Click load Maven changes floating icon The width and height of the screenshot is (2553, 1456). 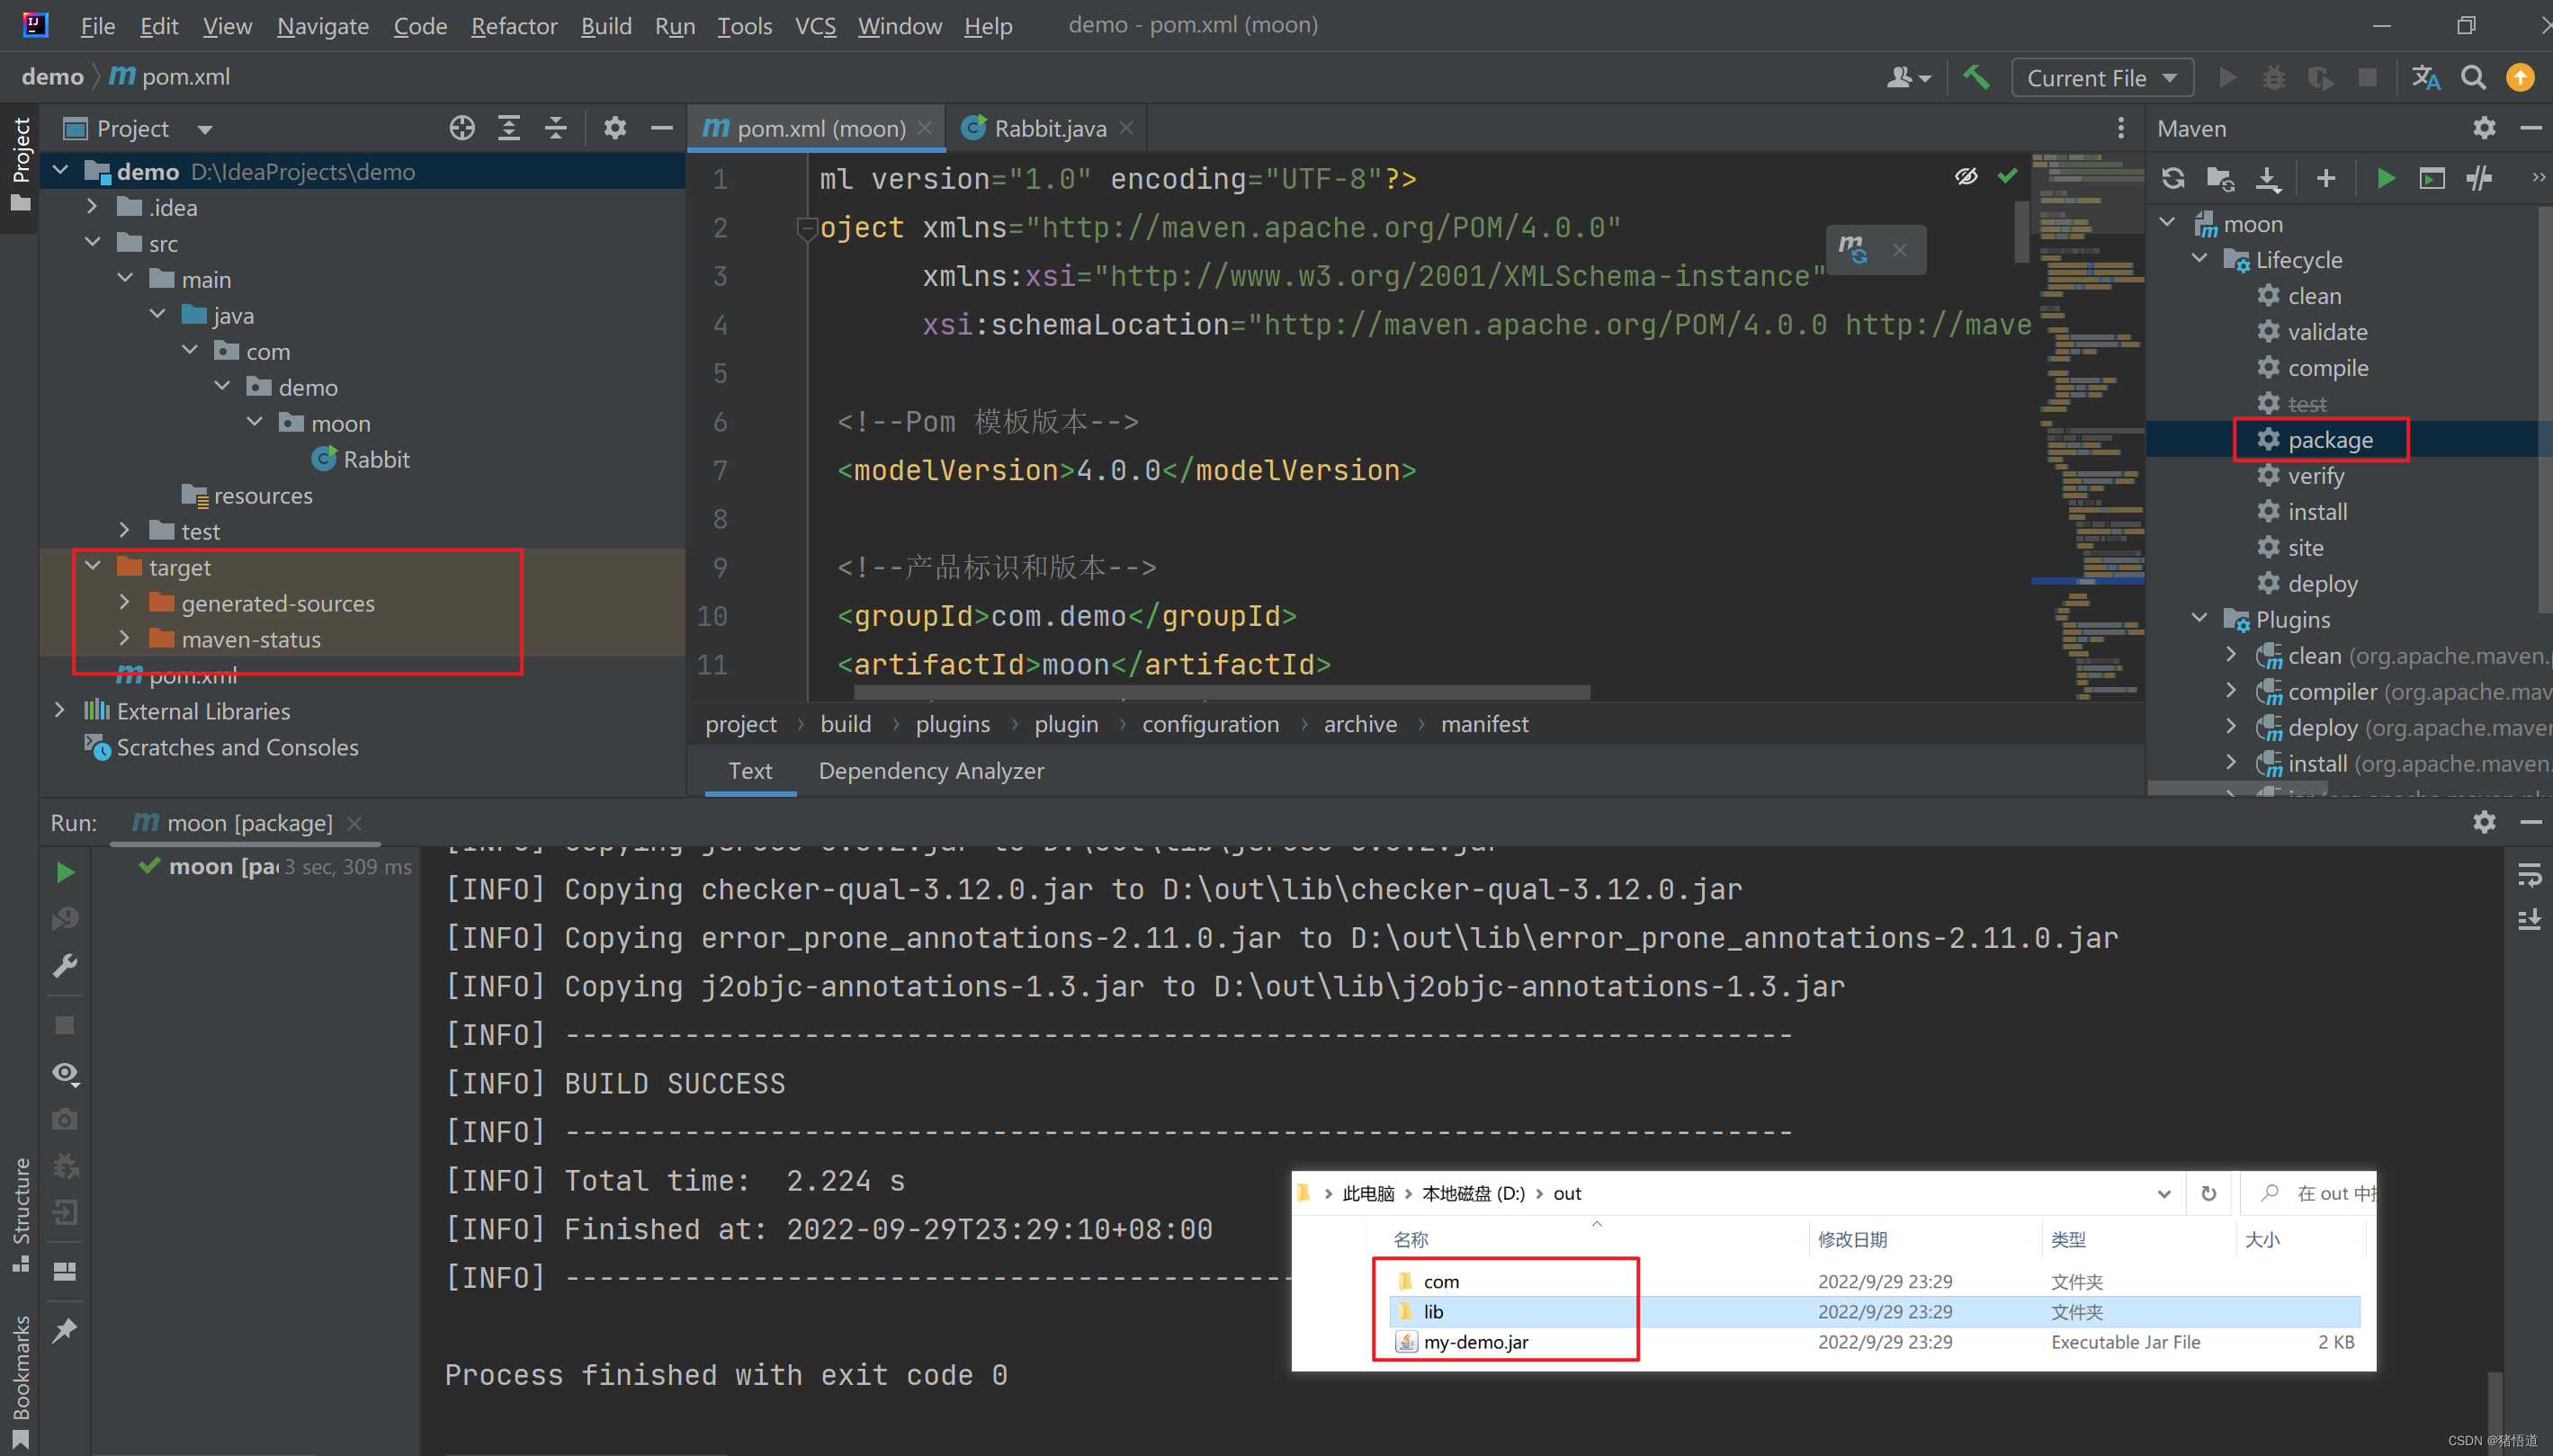click(x=1853, y=249)
